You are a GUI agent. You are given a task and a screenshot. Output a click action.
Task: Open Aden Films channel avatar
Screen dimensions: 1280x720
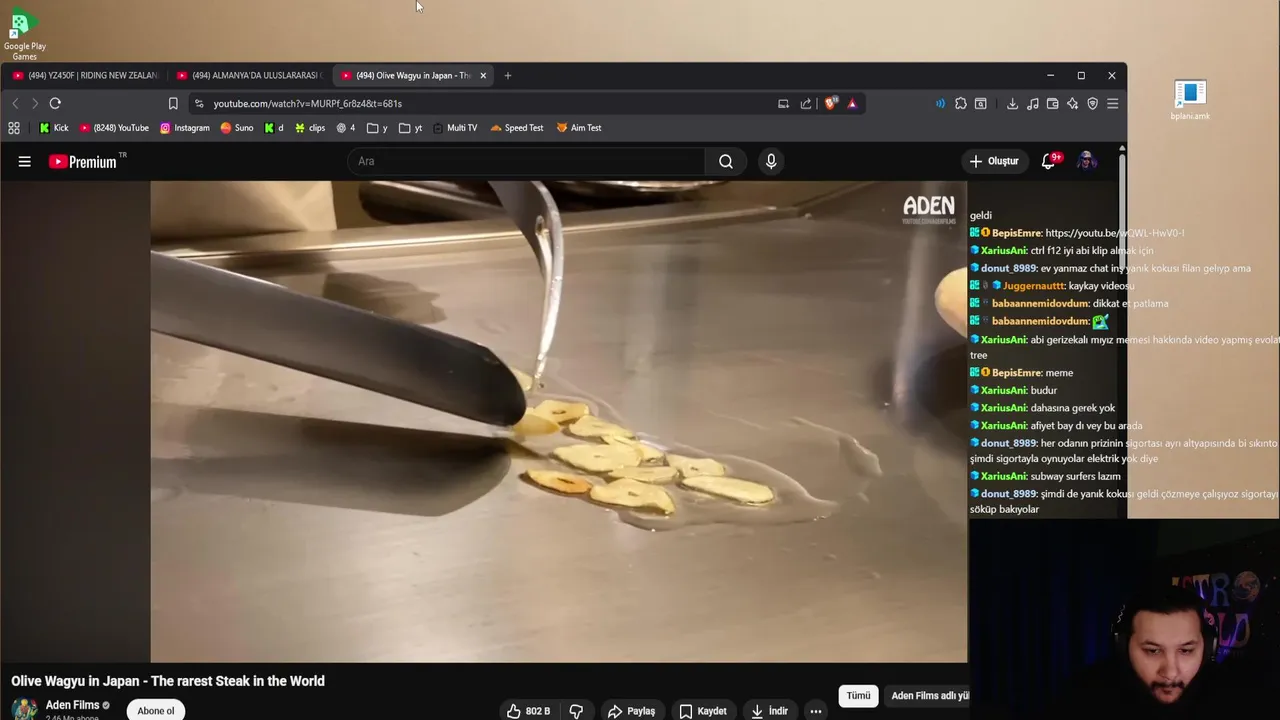coord(24,709)
